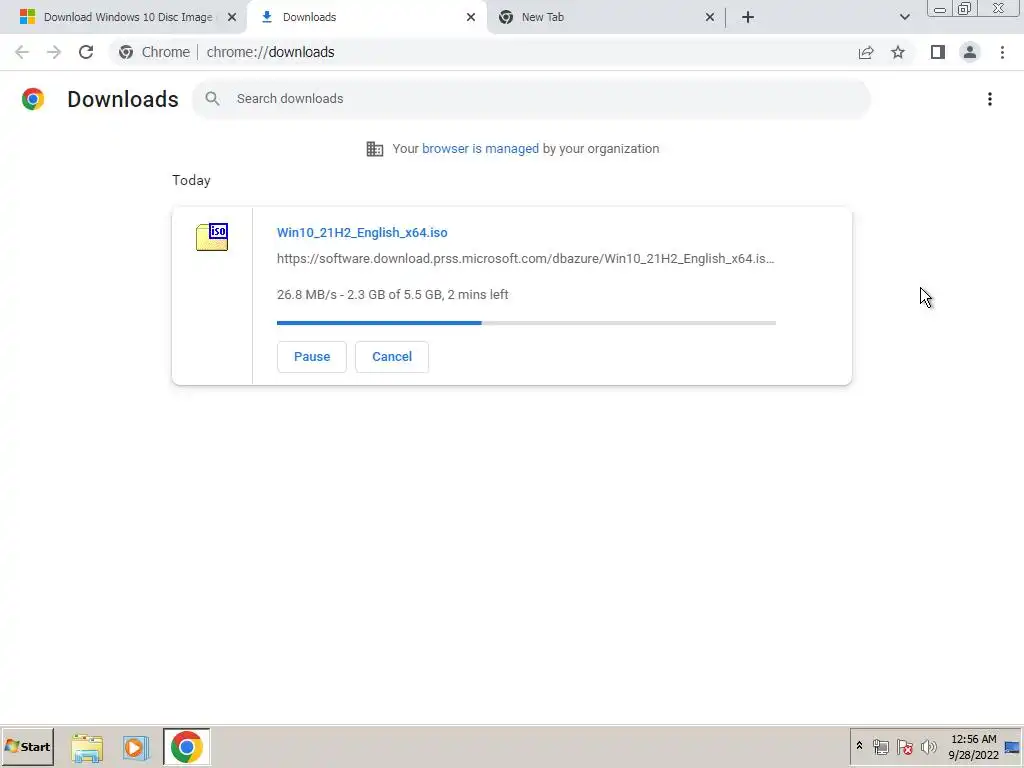Open the volume speaker tray icon
This screenshot has width=1024, height=768.
pyautogui.click(x=928, y=747)
